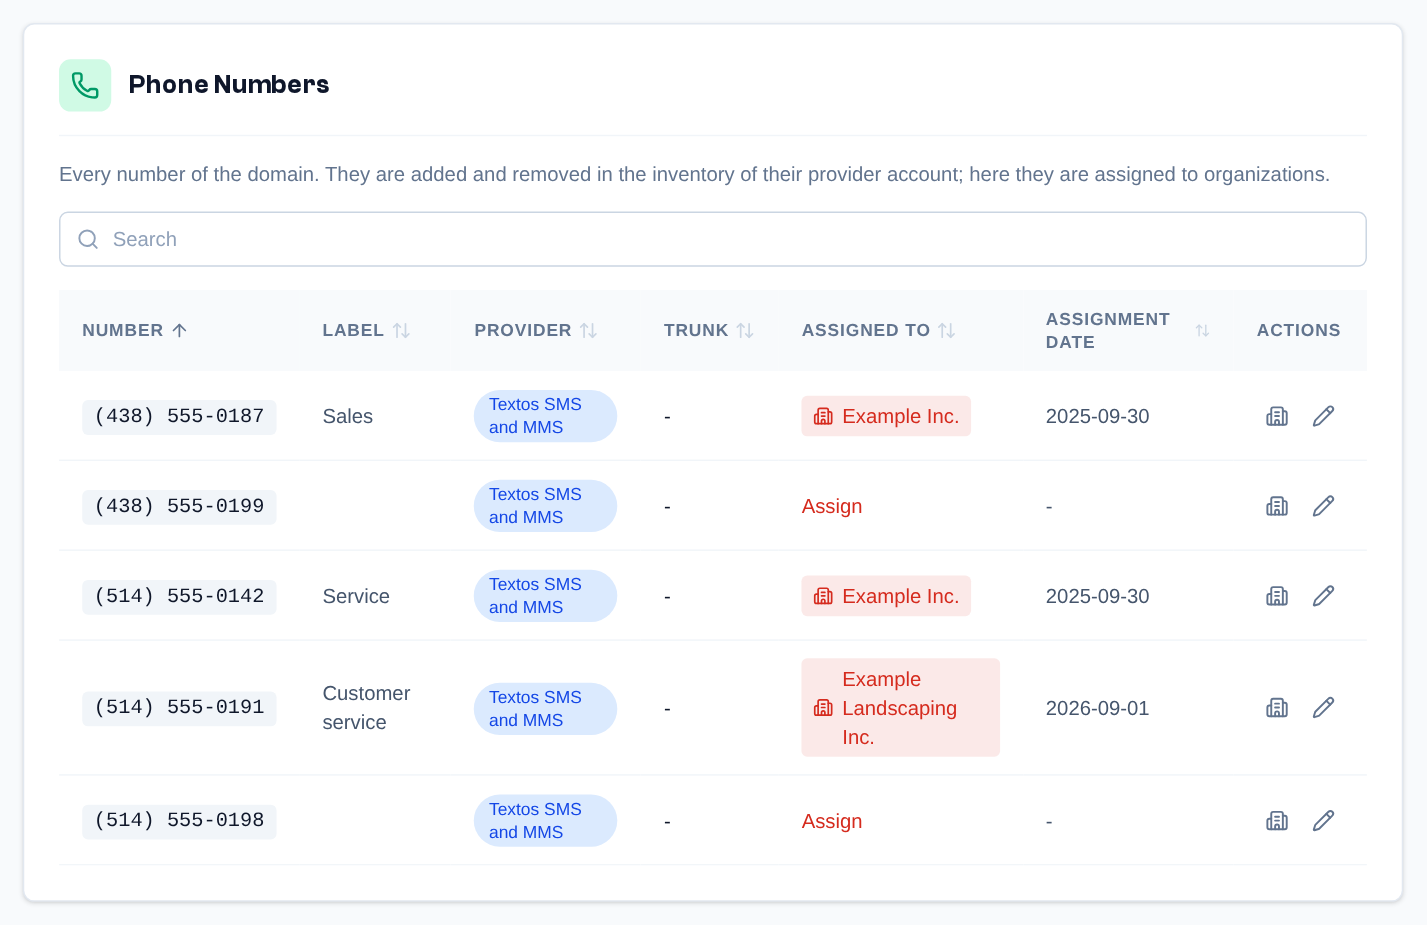Click the Customer service label cell
This screenshot has width=1427, height=925.
(366, 708)
